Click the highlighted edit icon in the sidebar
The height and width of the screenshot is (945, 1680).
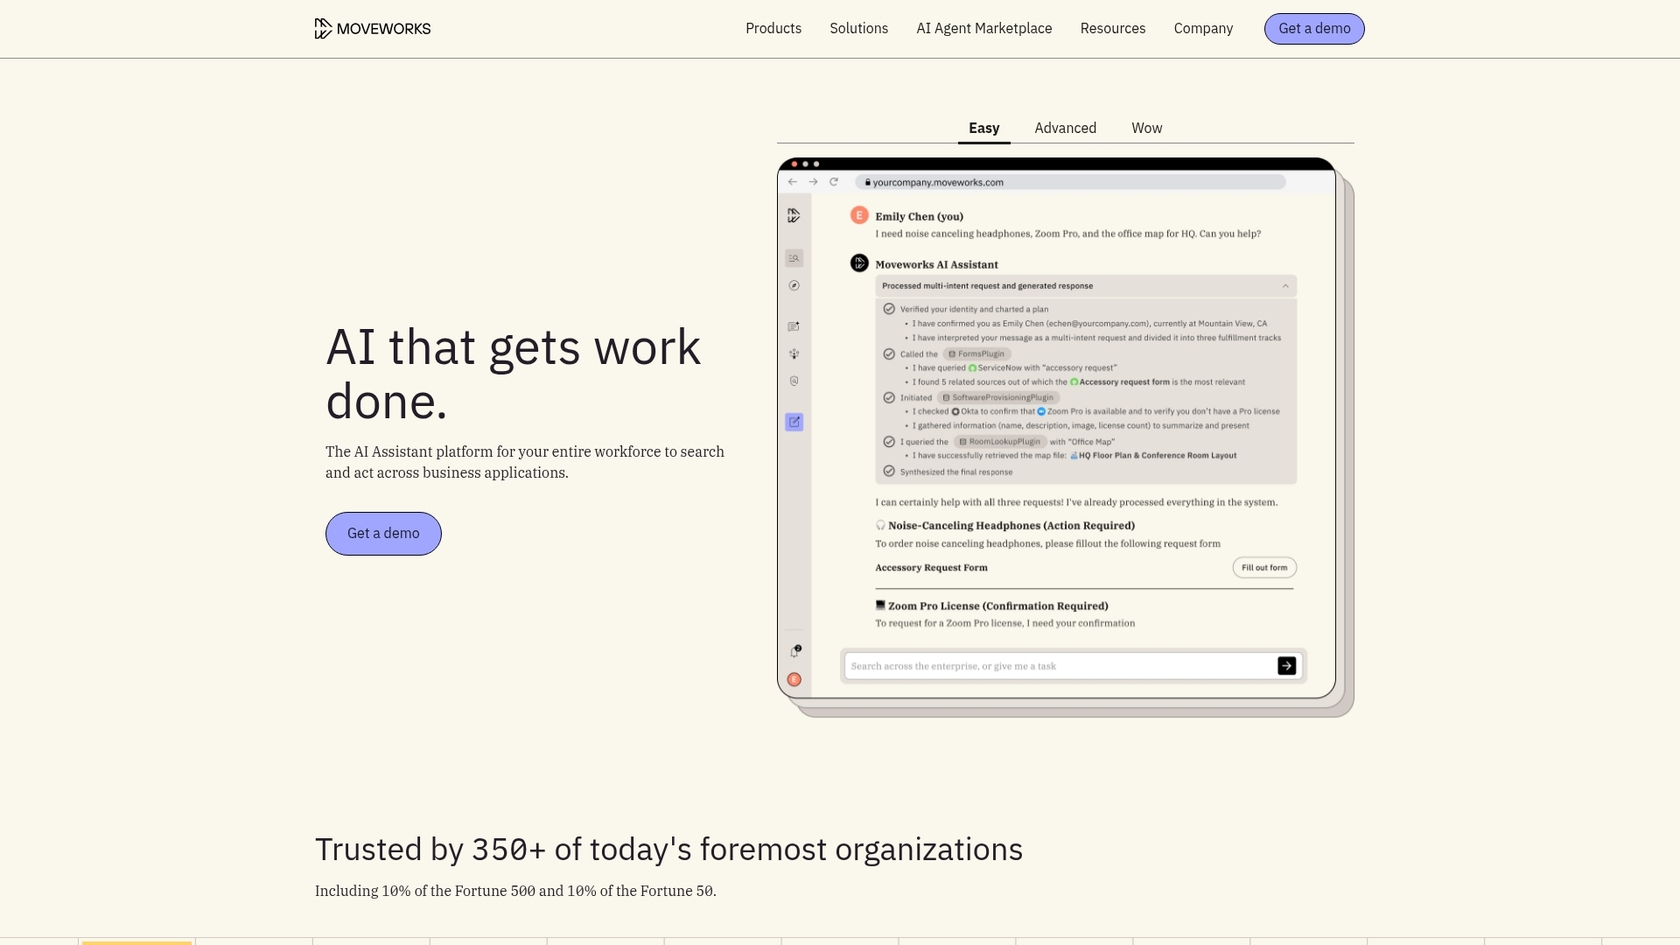(793, 422)
